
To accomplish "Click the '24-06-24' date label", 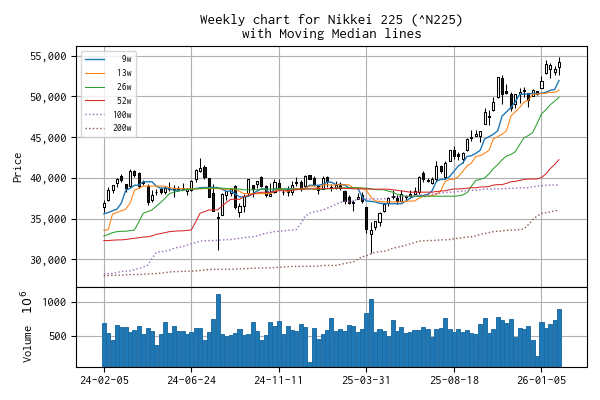I will tap(191, 380).
